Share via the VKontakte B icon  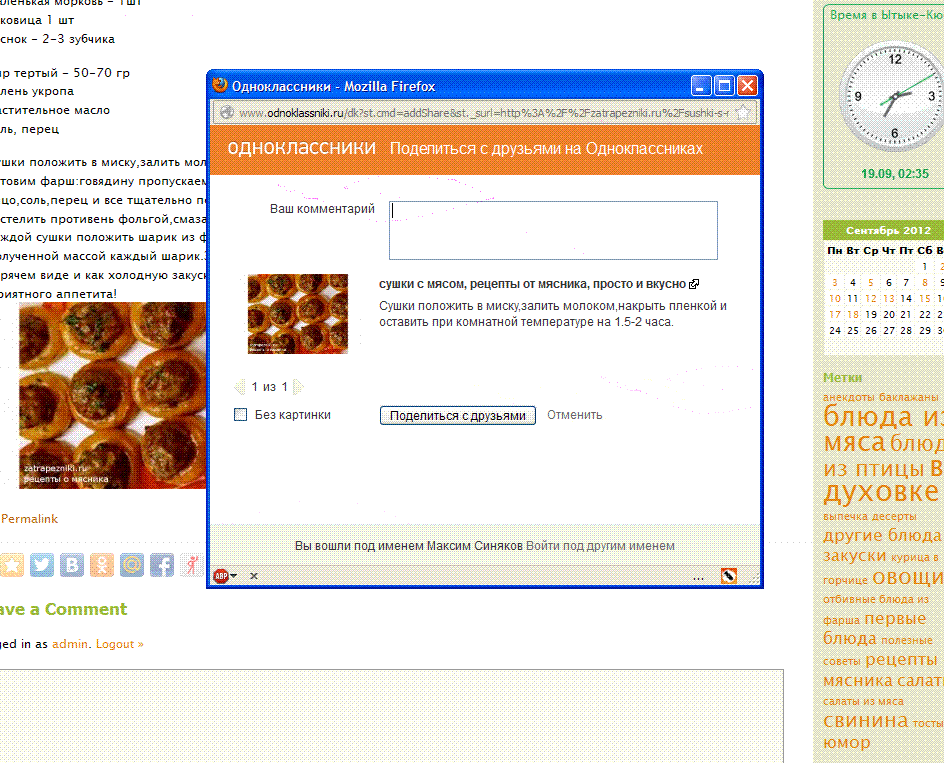tap(72, 565)
